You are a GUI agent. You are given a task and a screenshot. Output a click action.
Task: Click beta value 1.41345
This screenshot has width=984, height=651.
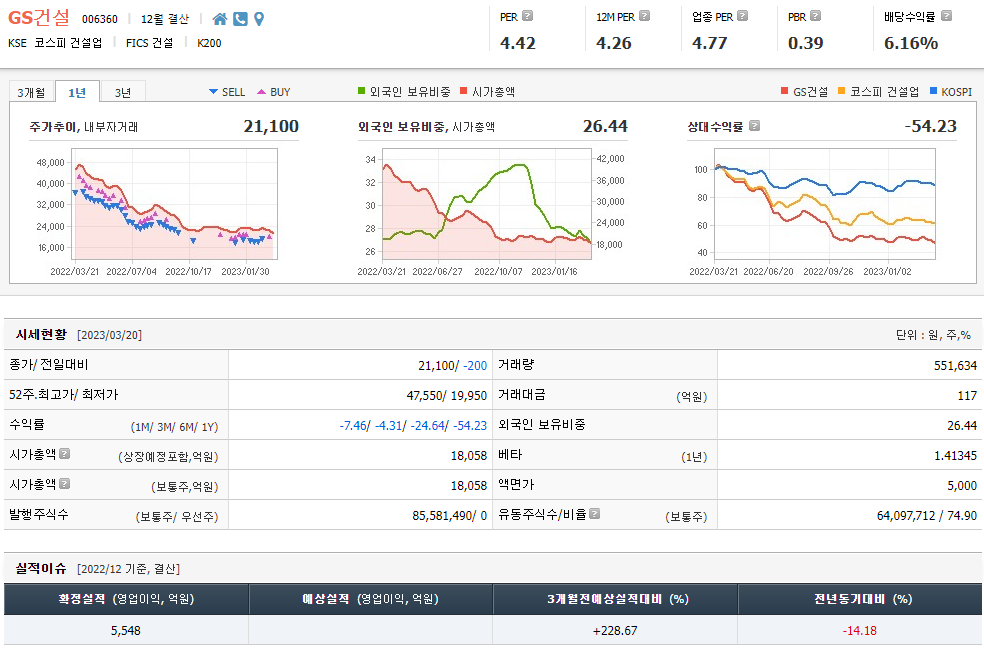[955, 456]
